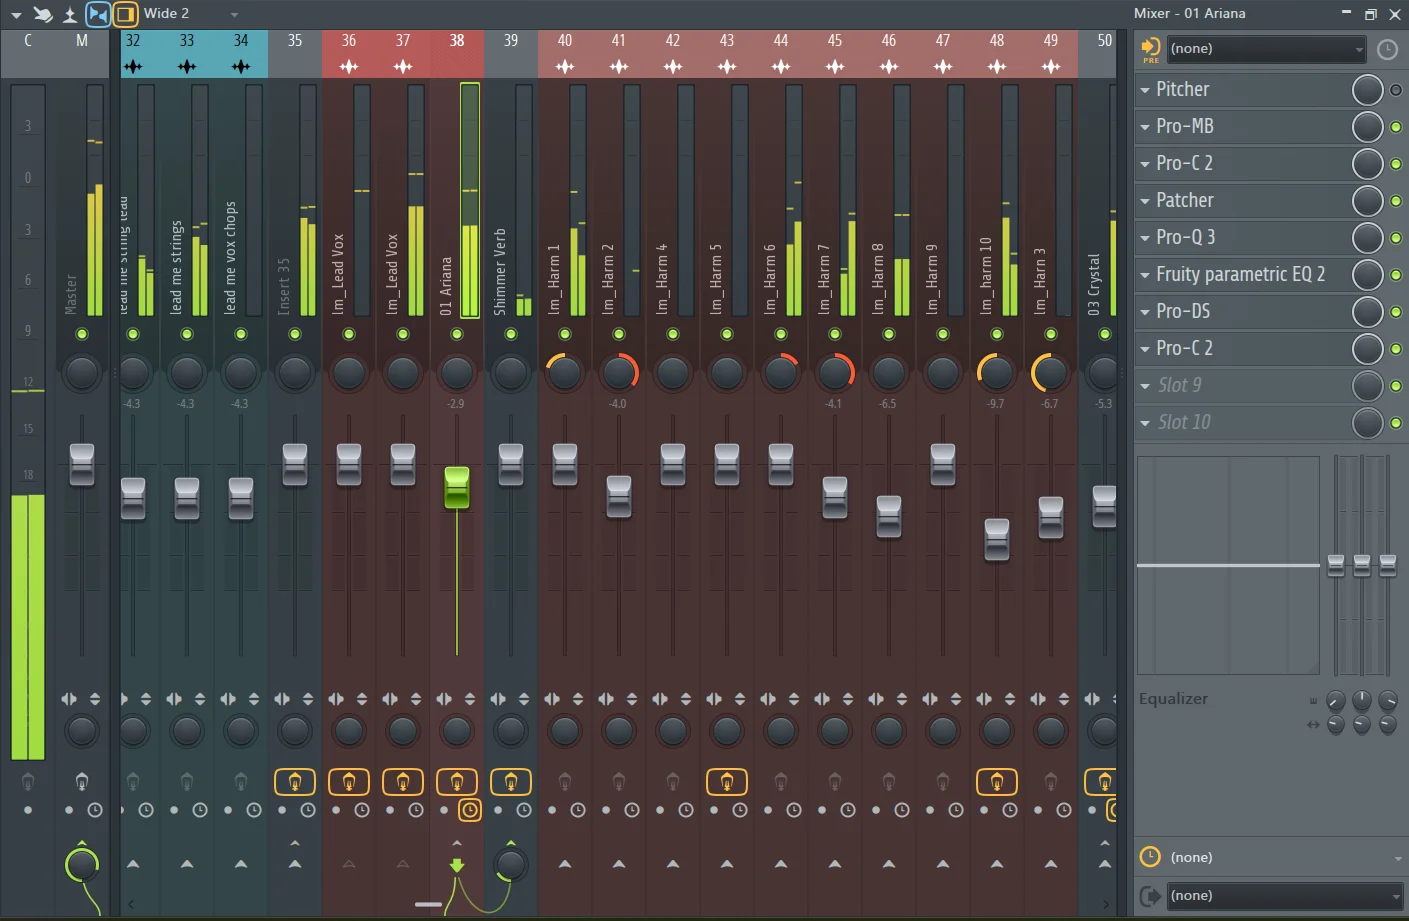Mute the 01 Ariana track
1409x921 pixels.
(457, 334)
